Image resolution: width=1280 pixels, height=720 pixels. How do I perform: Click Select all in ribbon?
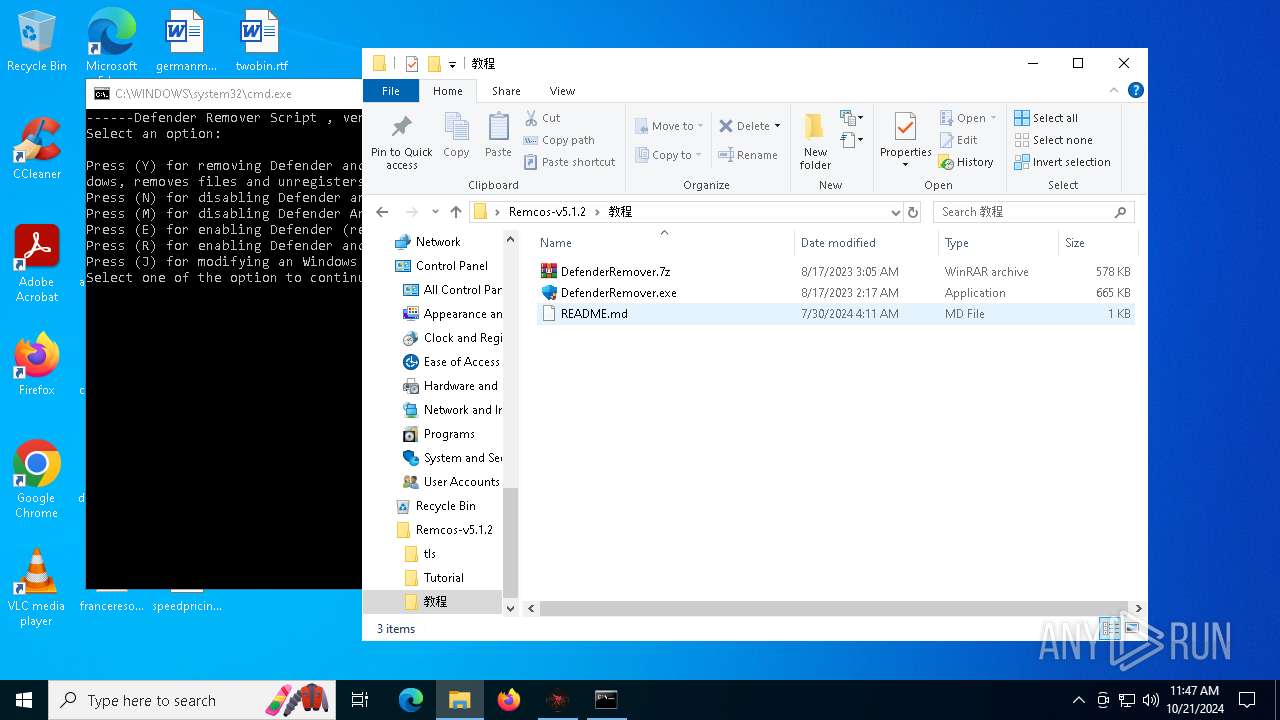(x=1046, y=118)
